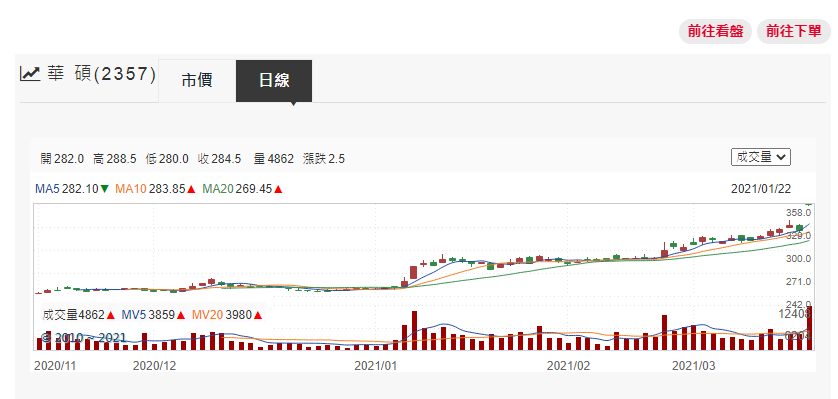Screen dimensions: 838x399
Task: Click the change value 漲跌 2.5
Action: pos(323,159)
